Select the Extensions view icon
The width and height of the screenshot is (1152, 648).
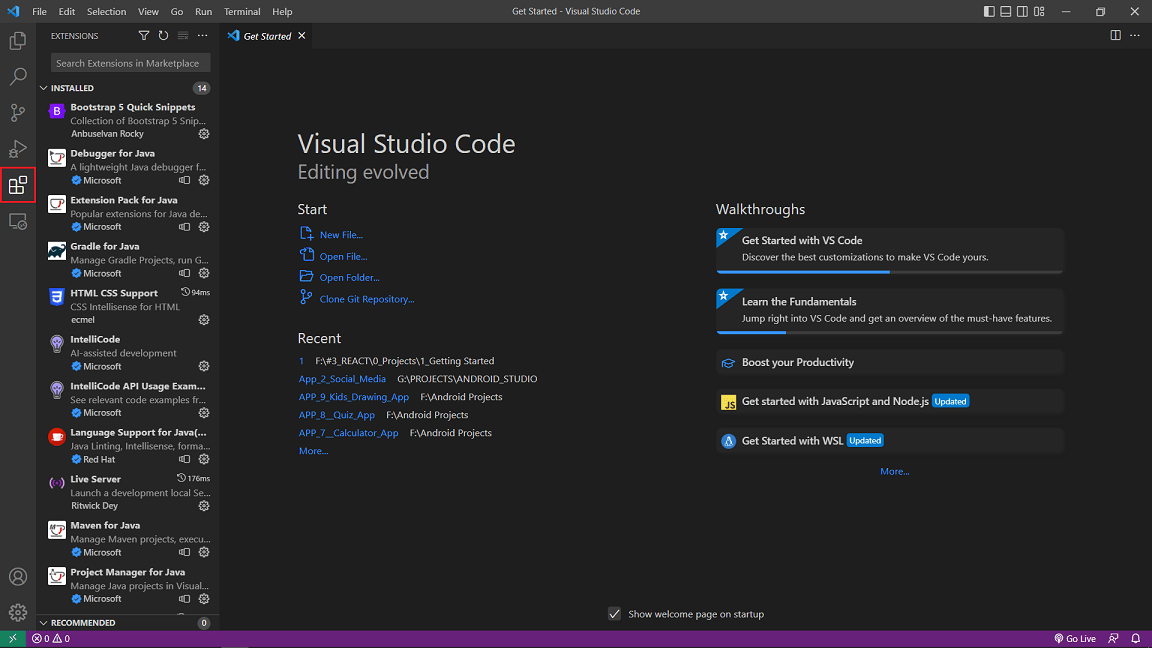coord(18,184)
